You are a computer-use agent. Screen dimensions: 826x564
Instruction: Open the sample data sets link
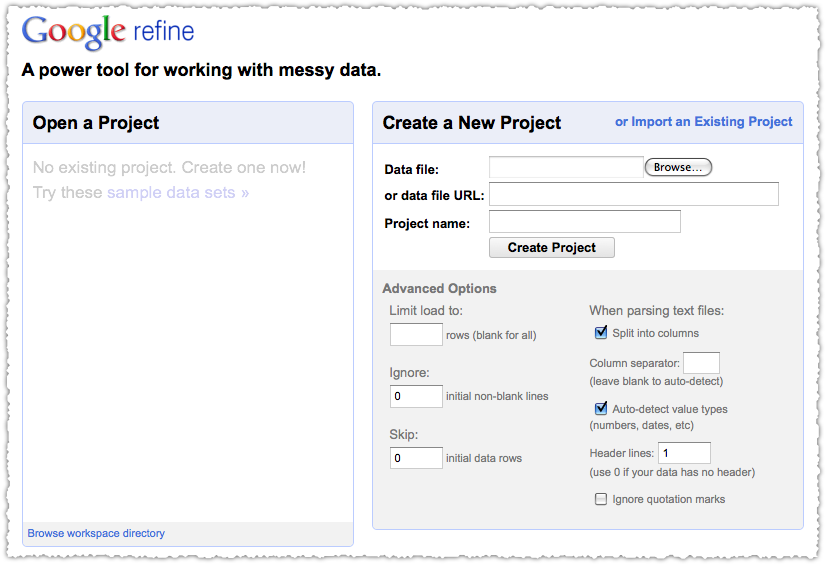[x=178, y=193]
